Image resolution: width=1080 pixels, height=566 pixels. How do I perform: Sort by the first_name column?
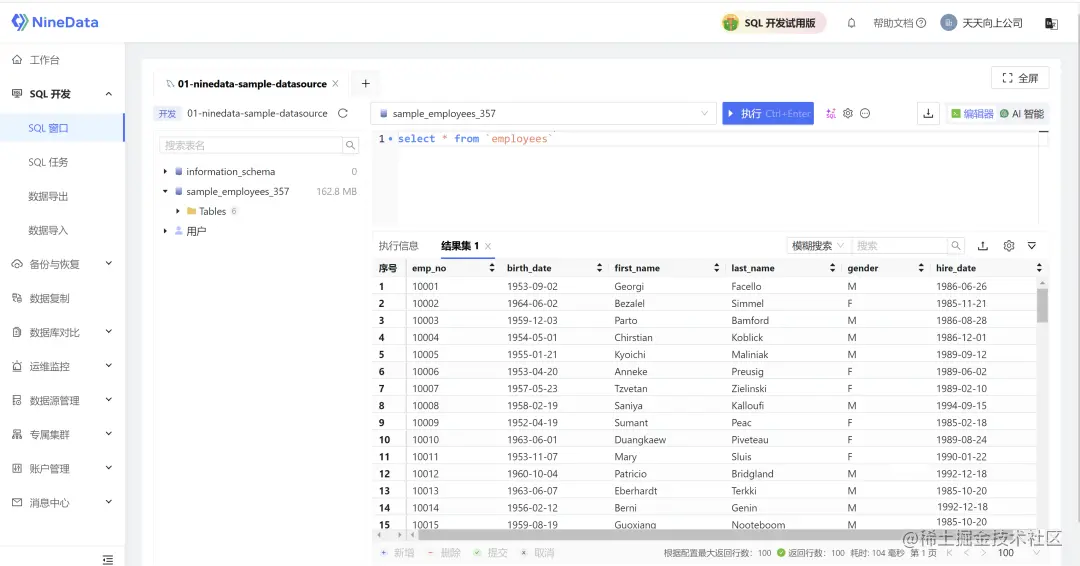716,268
